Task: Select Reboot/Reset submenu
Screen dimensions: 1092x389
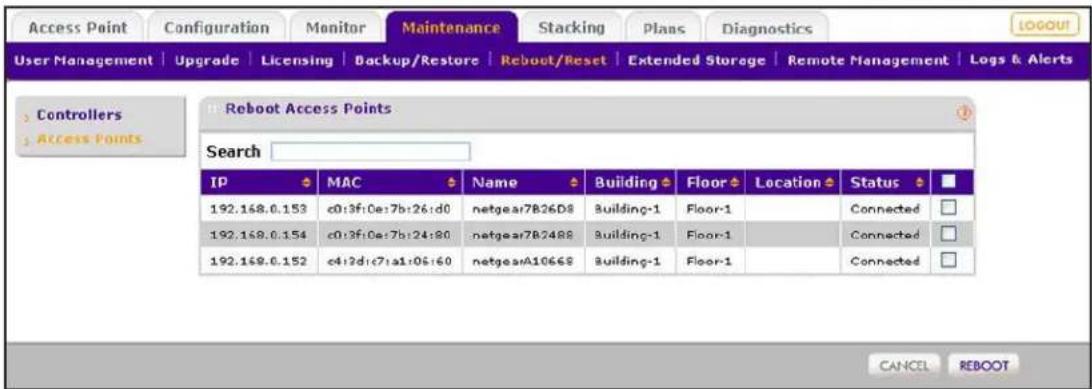Action: [554, 61]
